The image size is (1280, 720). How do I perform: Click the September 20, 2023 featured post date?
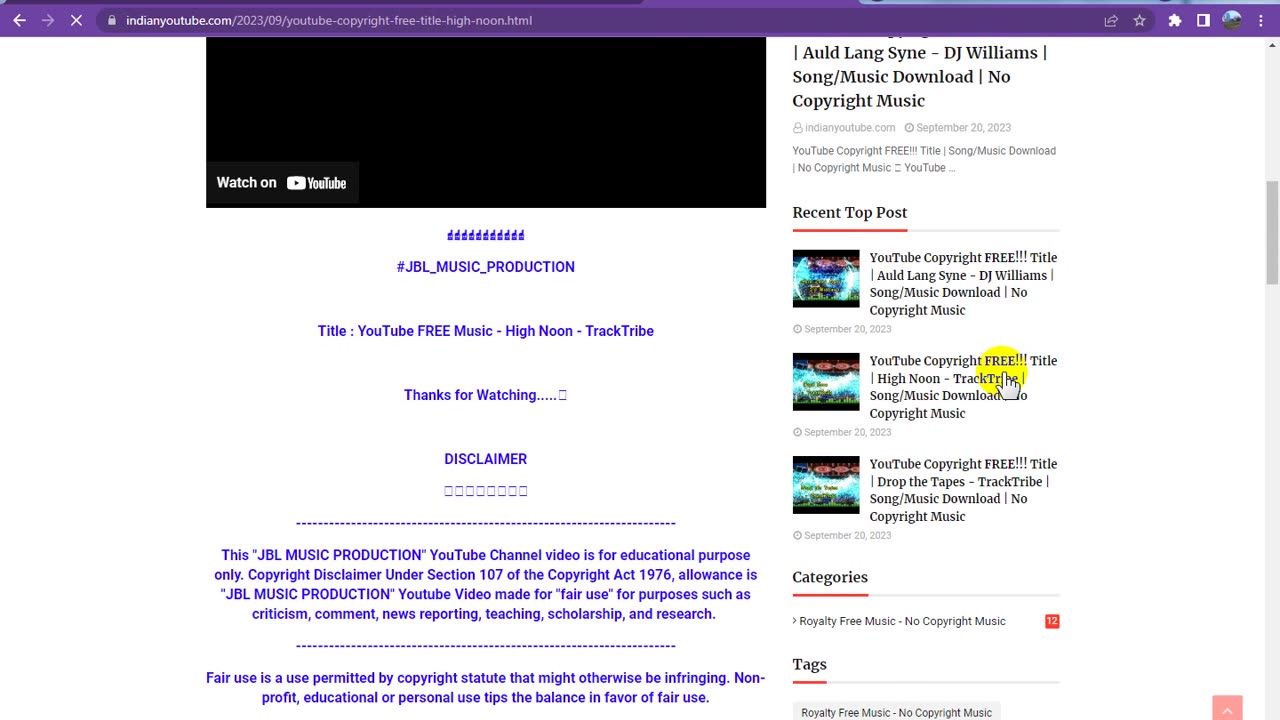(963, 128)
